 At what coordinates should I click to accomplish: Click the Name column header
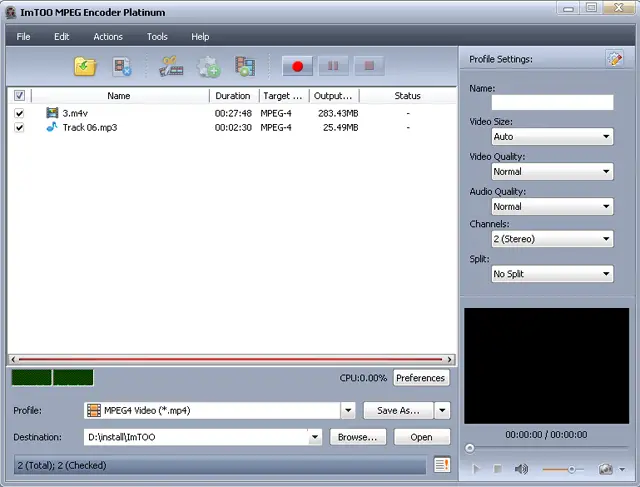tap(120, 96)
